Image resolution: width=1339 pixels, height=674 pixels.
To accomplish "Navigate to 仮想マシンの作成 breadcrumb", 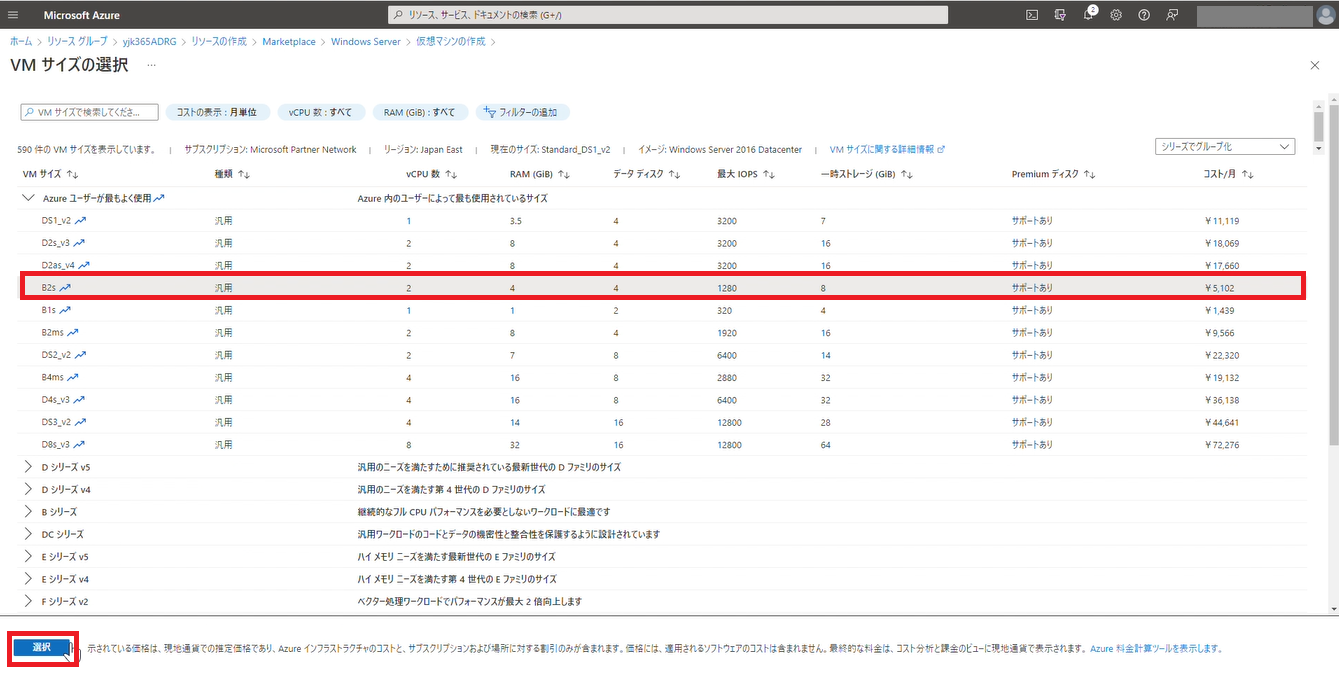I will pyautogui.click(x=450, y=42).
